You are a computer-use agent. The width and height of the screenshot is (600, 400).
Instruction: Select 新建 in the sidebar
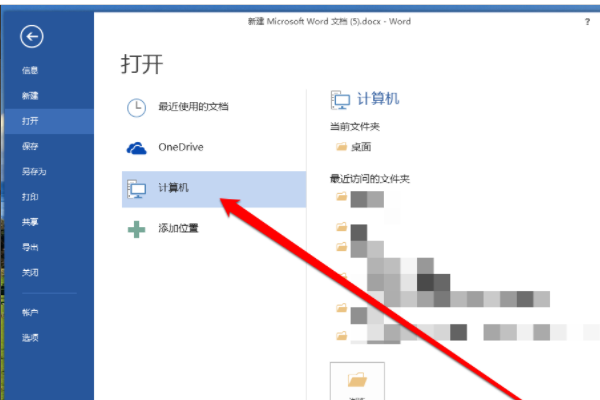[30, 96]
